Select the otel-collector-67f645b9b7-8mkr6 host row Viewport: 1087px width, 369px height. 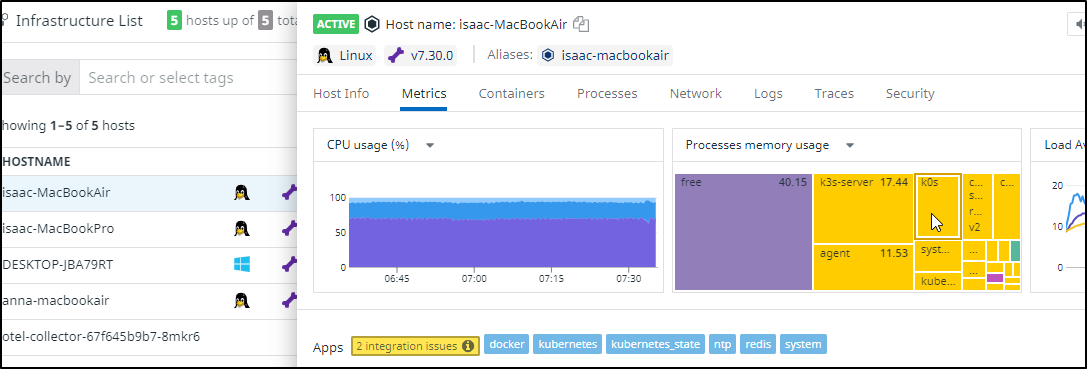click(x=148, y=337)
